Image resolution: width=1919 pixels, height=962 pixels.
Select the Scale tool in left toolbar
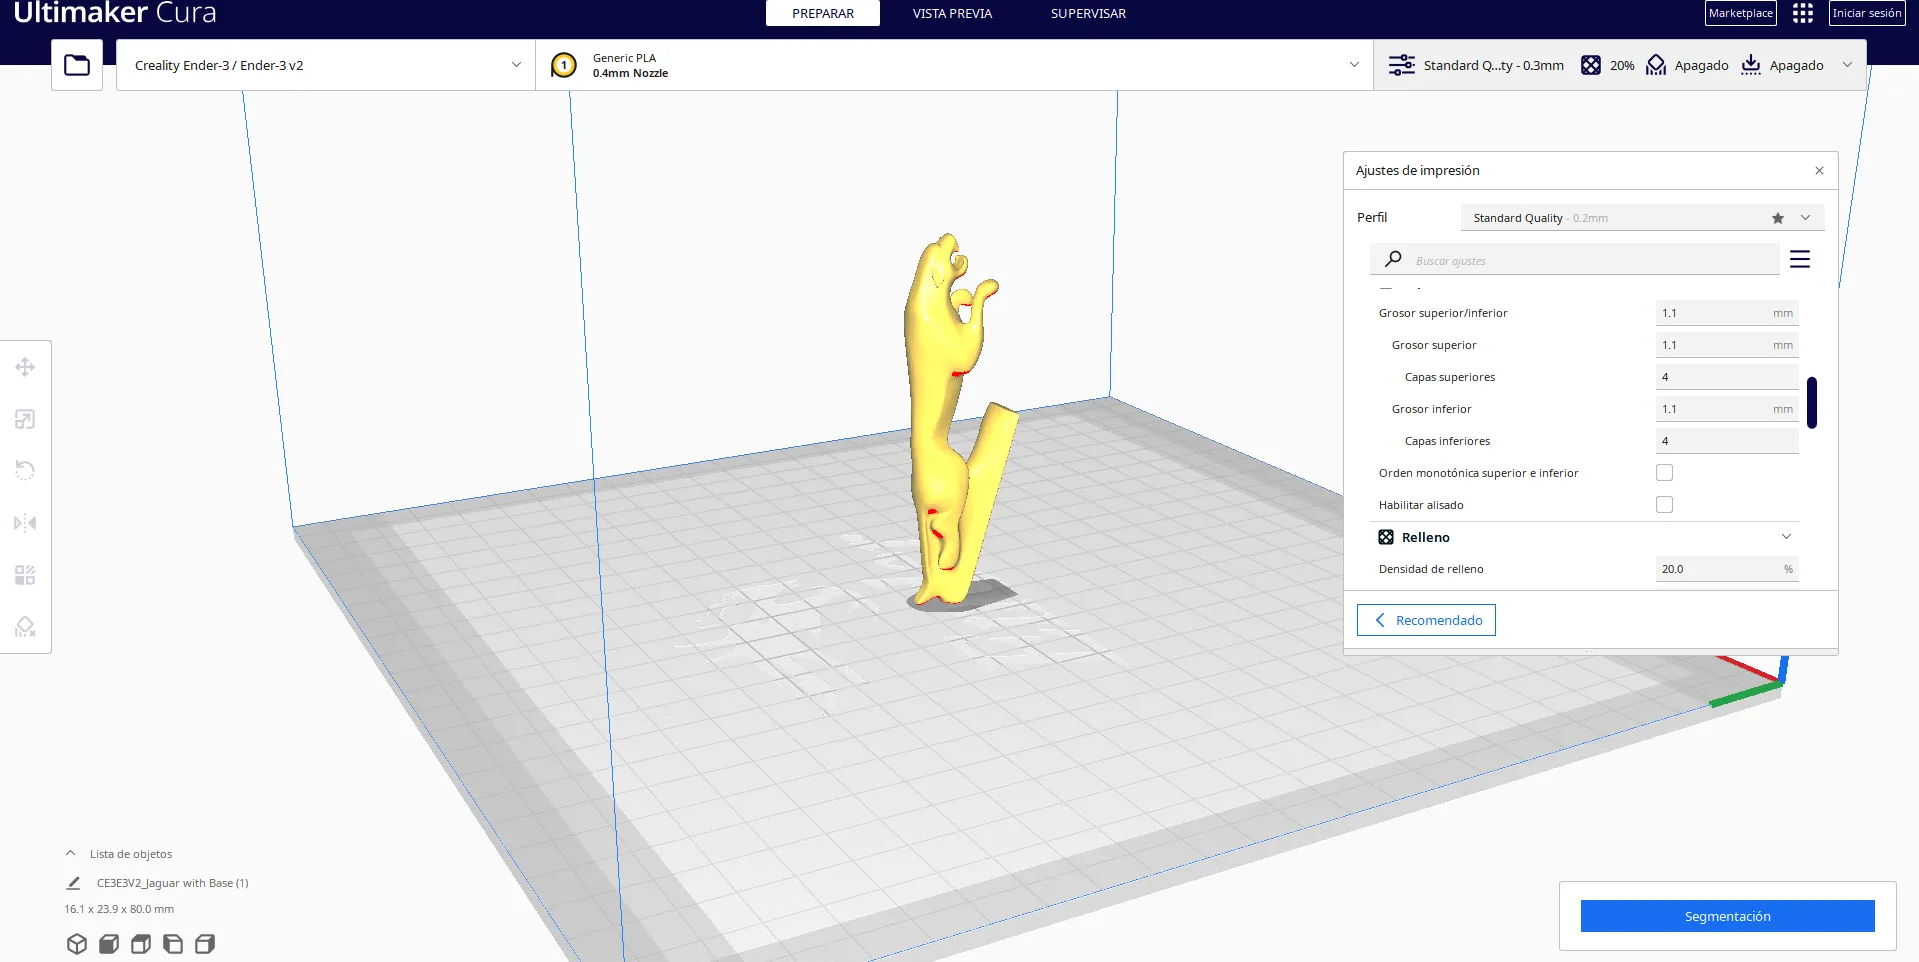tap(25, 419)
